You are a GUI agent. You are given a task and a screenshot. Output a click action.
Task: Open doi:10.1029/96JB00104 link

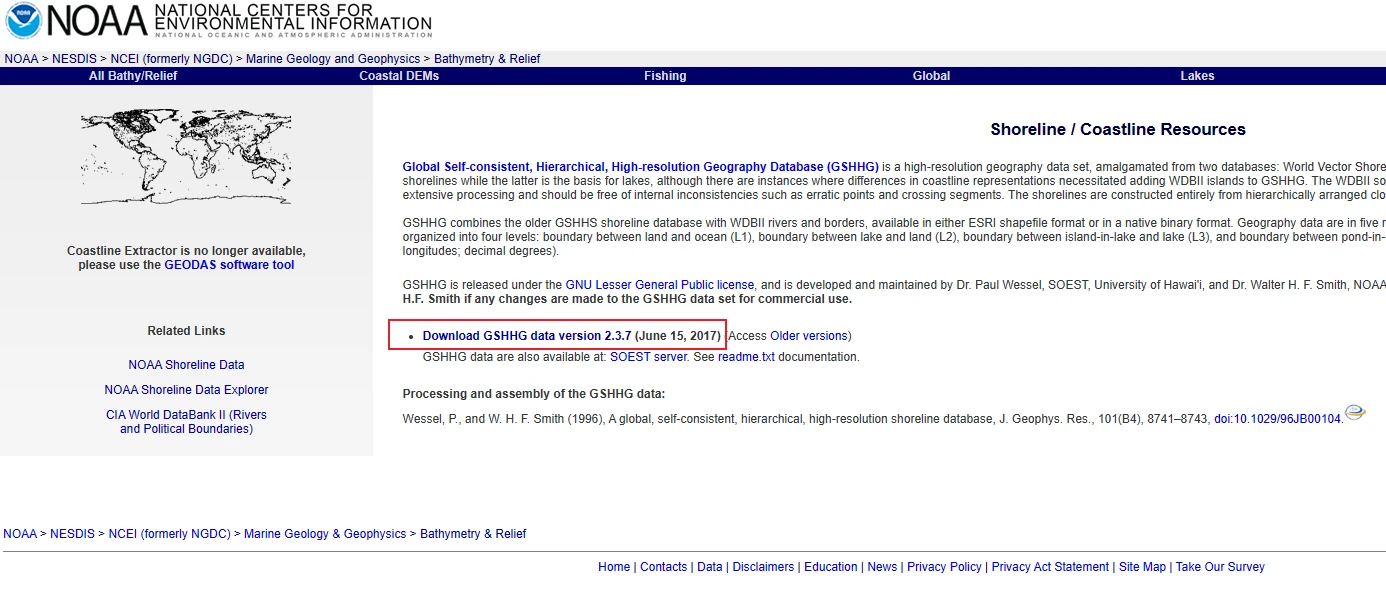pyautogui.click(x=1277, y=419)
